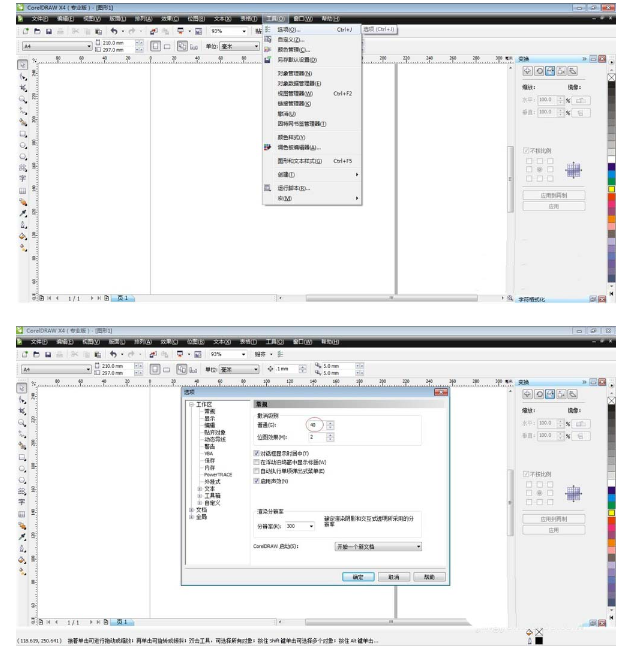This screenshot has width=634, height=658.
Task: Open CorelDRAW 启动 dropdown showing 开始一个新文档
Action: point(378,547)
